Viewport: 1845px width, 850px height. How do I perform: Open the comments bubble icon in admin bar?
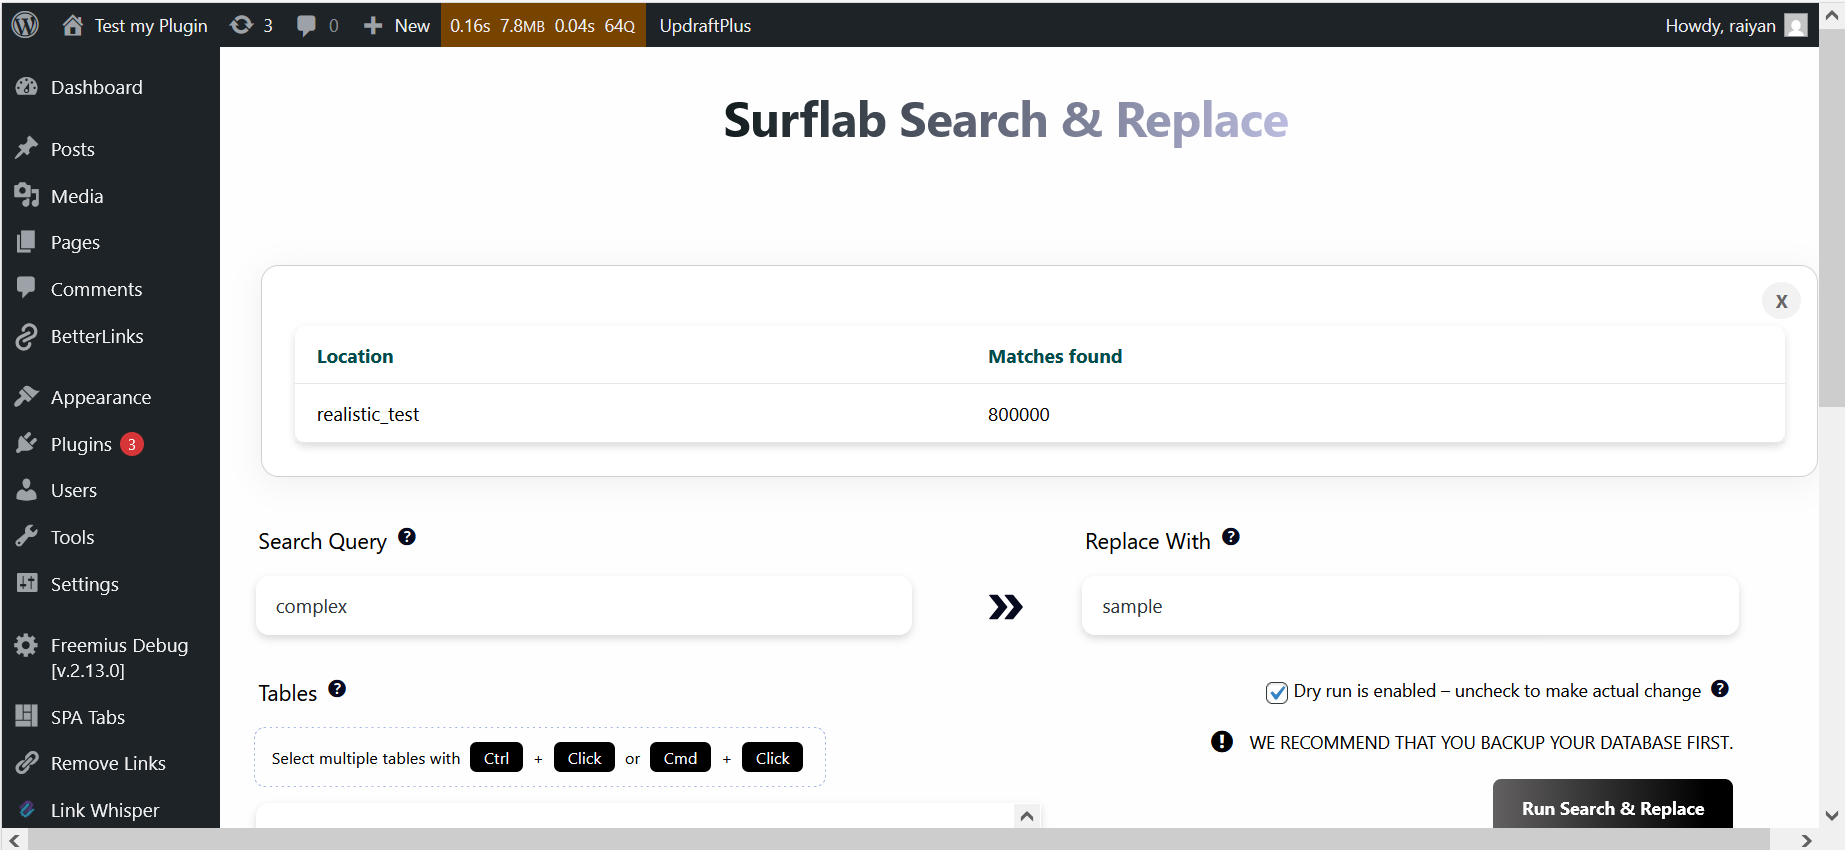(306, 26)
